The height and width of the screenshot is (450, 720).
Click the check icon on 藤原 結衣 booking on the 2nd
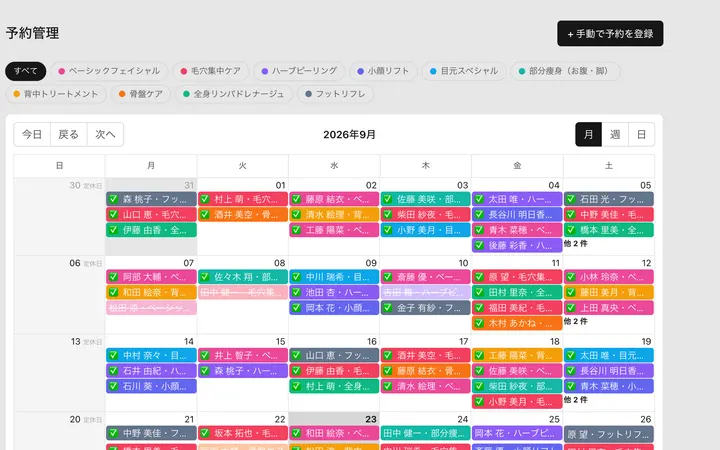pos(297,199)
